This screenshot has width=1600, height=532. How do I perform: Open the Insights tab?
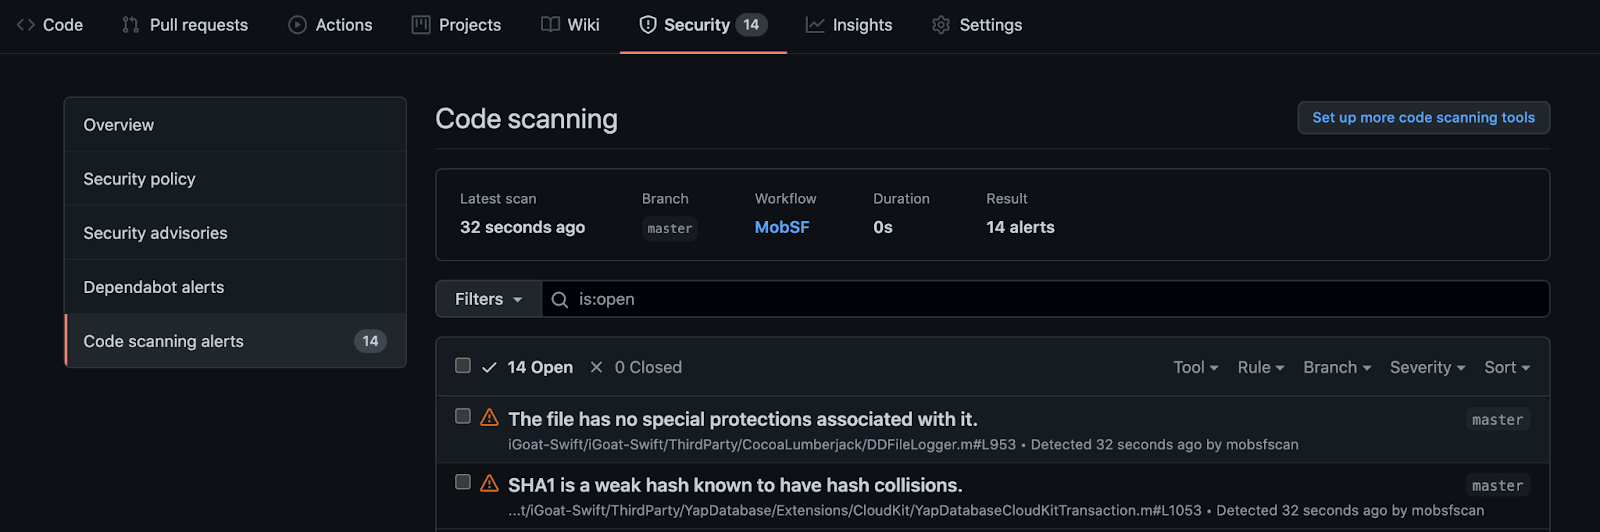coord(849,25)
